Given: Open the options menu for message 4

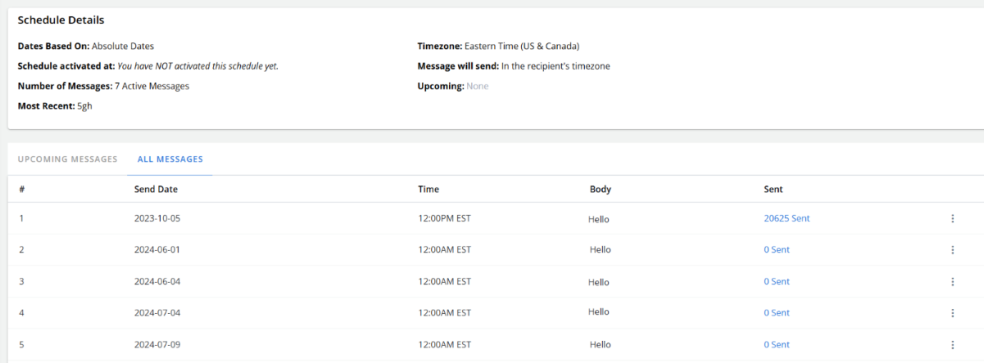Looking at the screenshot, I should pyautogui.click(x=952, y=313).
